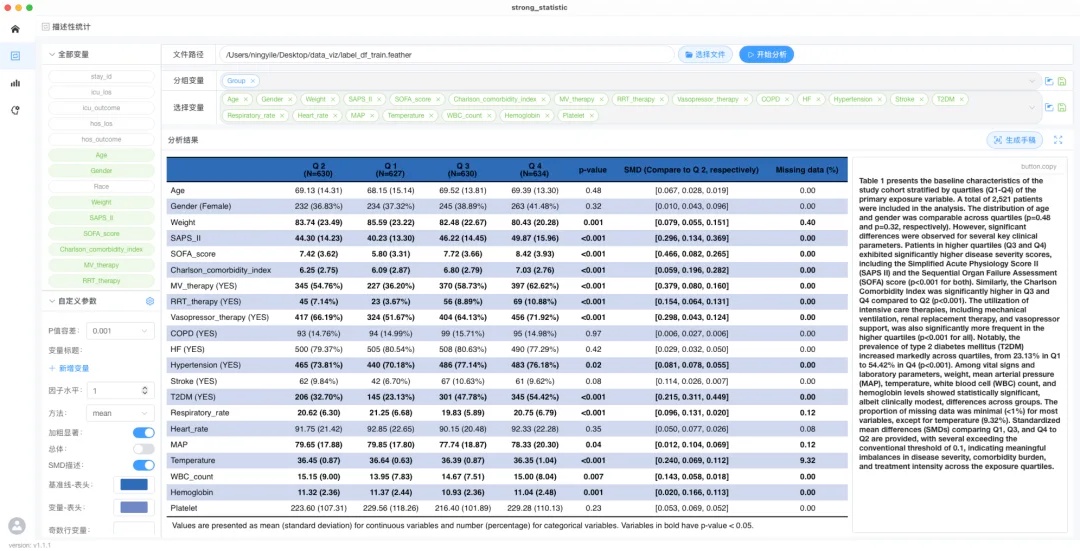Click the fullscreen expand icon above results

click(1058, 140)
